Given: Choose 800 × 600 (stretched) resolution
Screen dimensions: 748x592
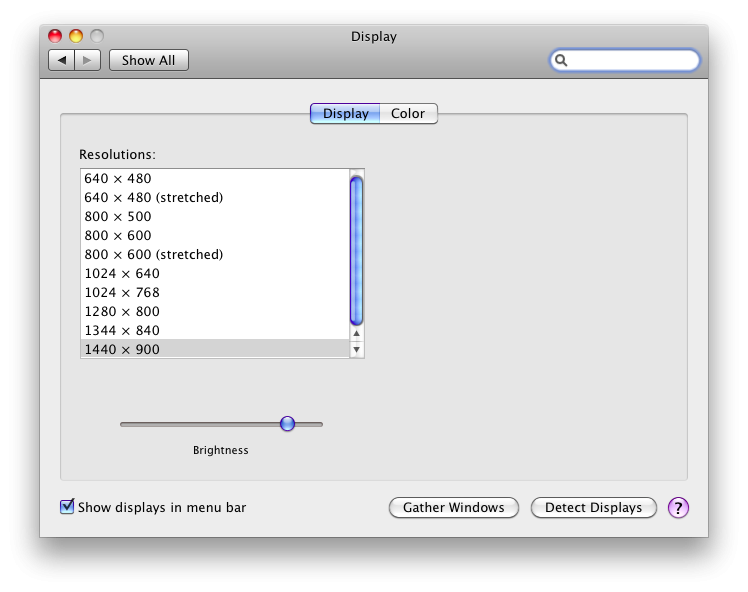Looking at the screenshot, I should pos(153,254).
